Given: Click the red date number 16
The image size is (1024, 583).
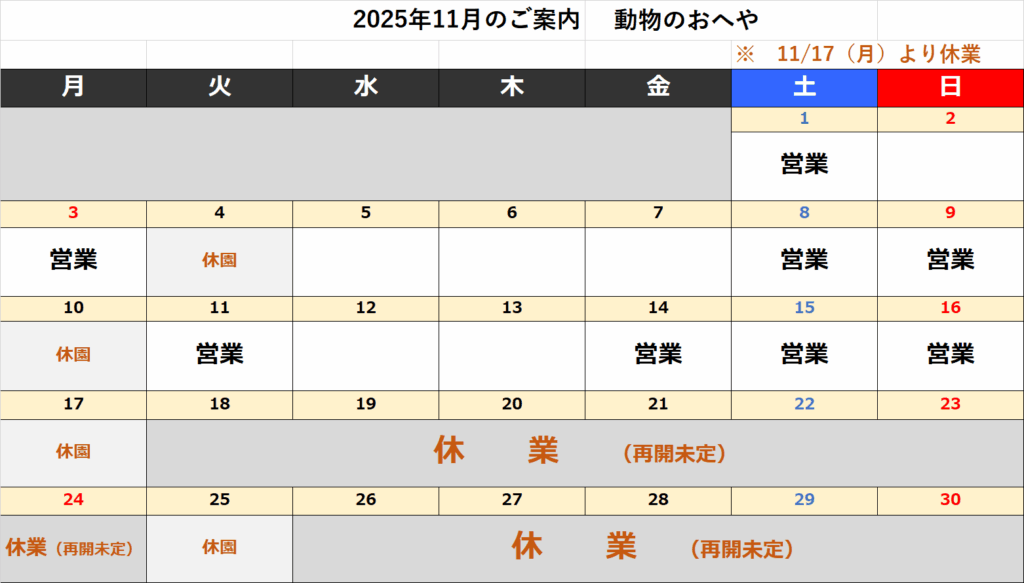Looking at the screenshot, I should 950,308.
